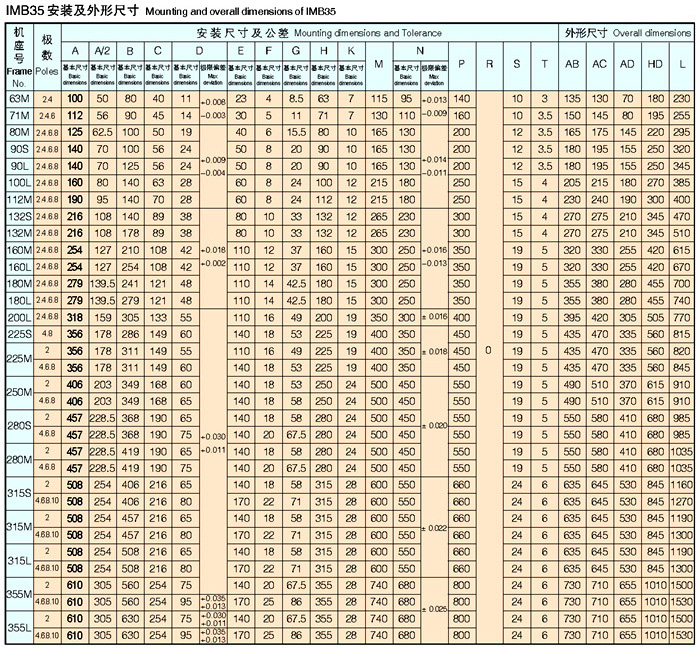
Task: Click frame label '112M'
Action: click(x=19, y=200)
